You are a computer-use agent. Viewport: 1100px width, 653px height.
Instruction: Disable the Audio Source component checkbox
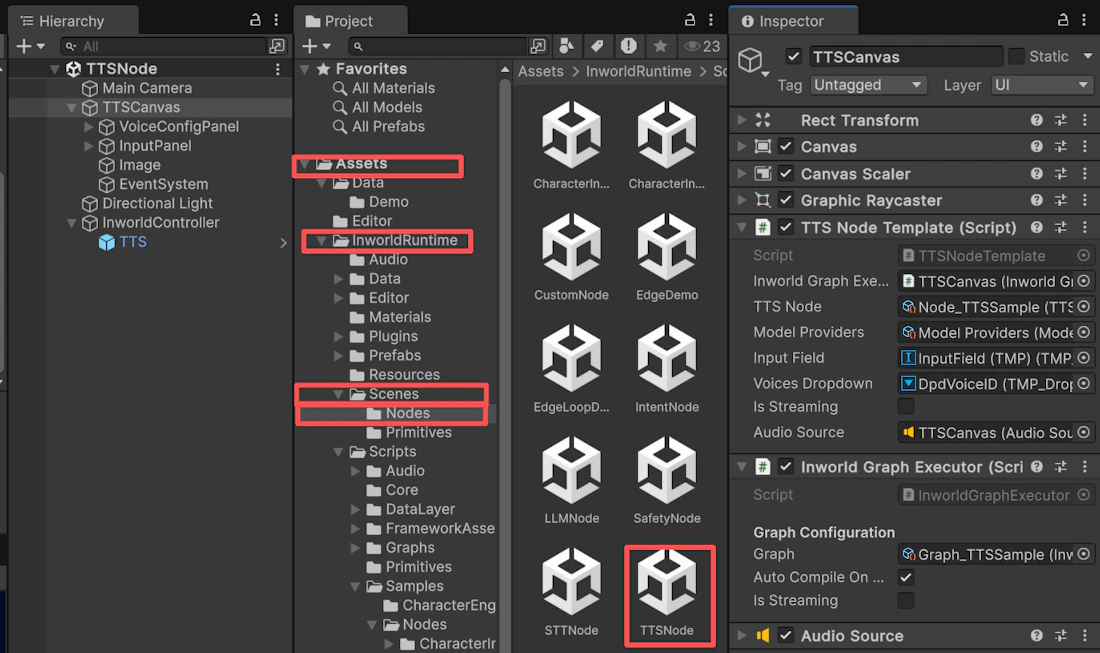tap(786, 635)
